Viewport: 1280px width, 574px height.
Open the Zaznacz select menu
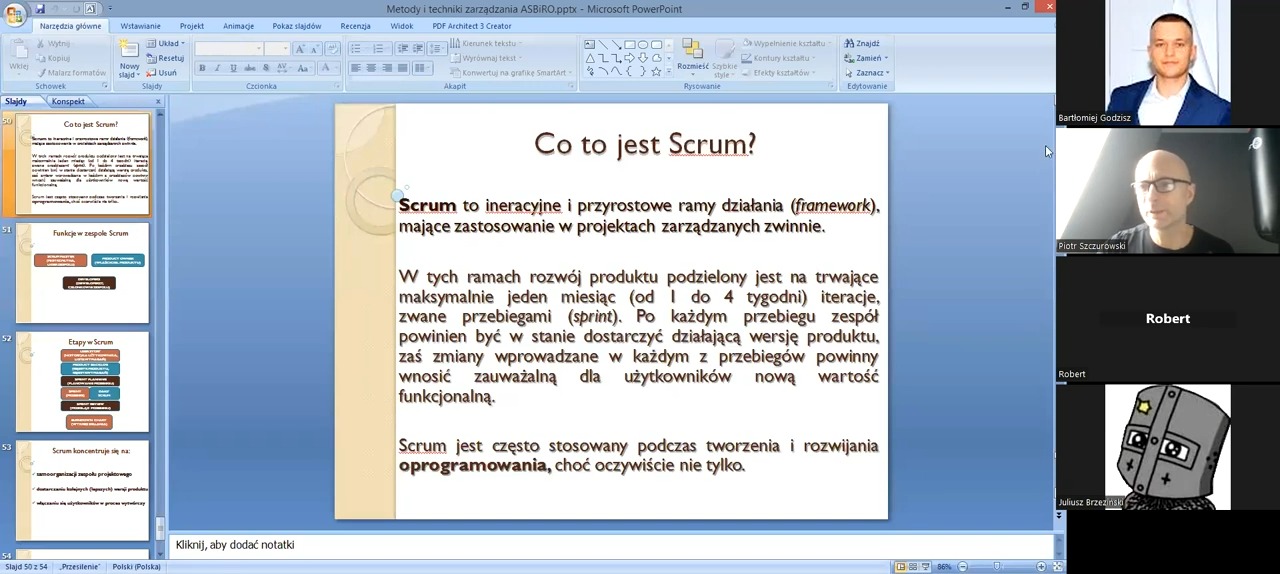tap(867, 73)
